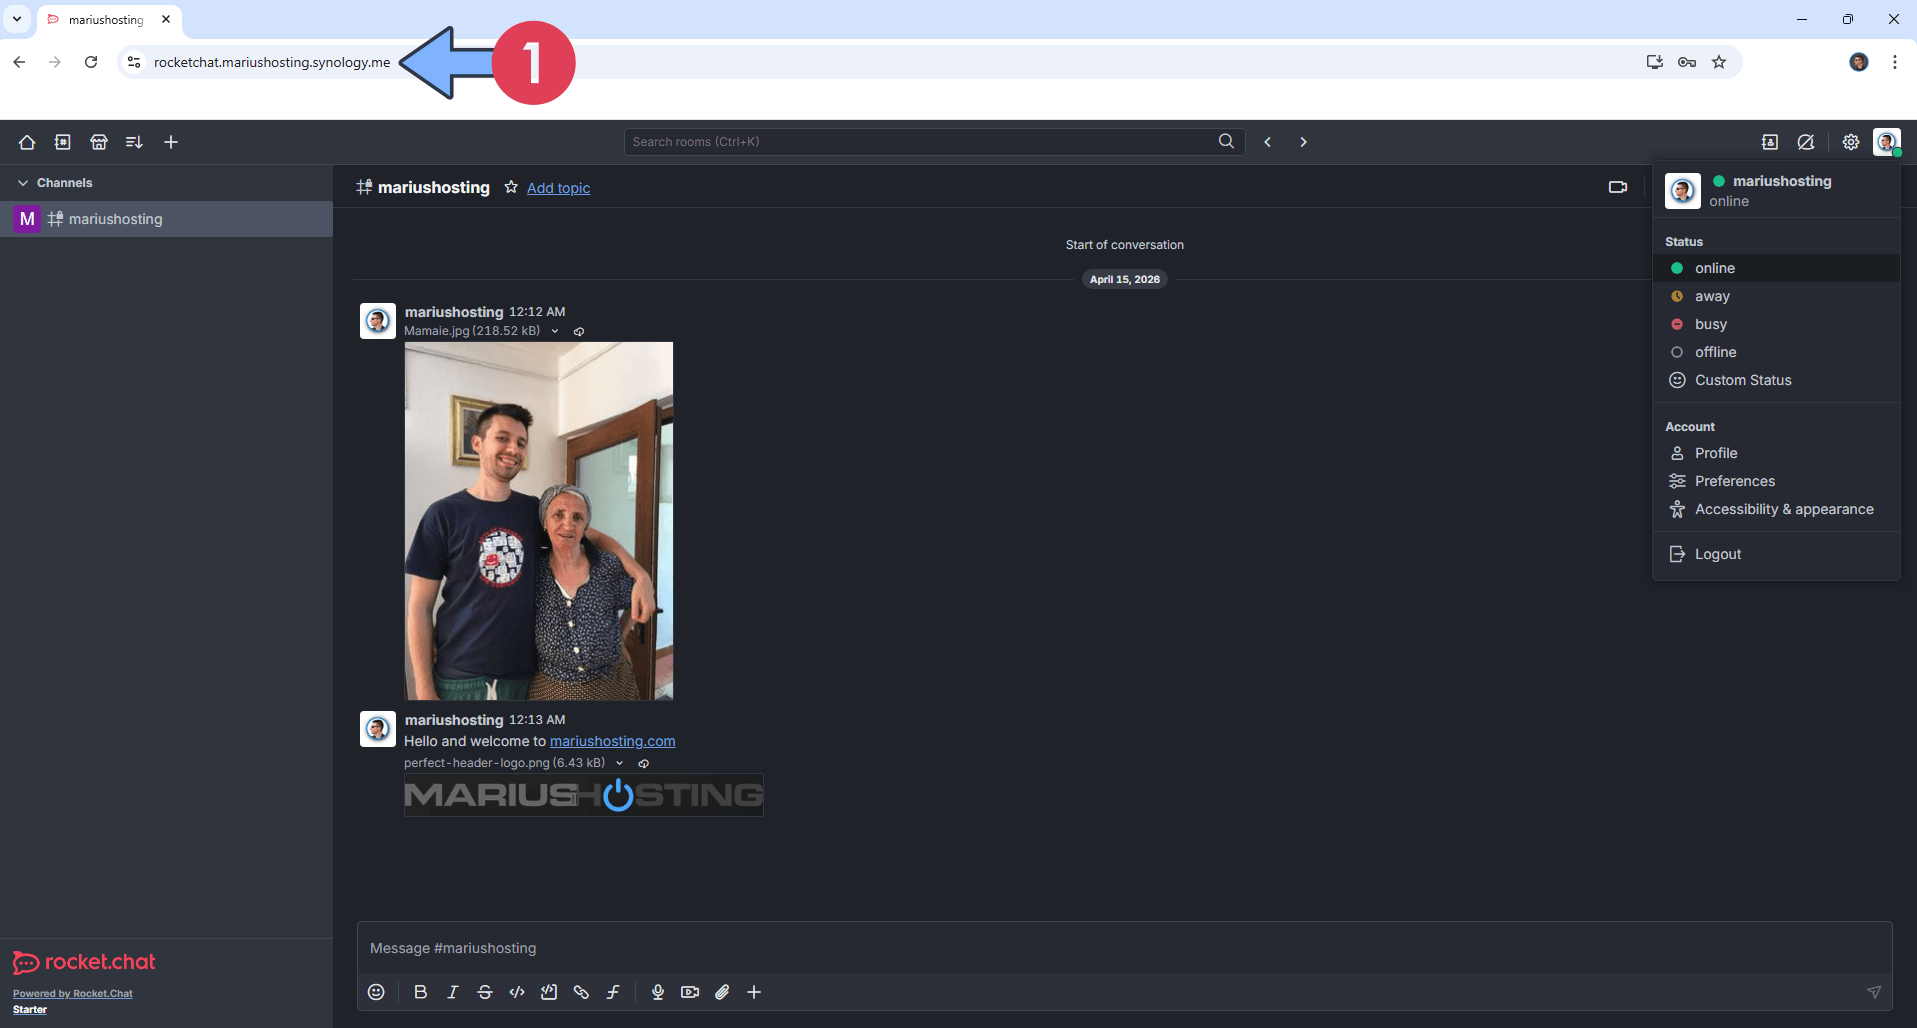This screenshot has width=1917, height=1028.
Task: Click the user avatar in the navbar
Action: click(1887, 142)
